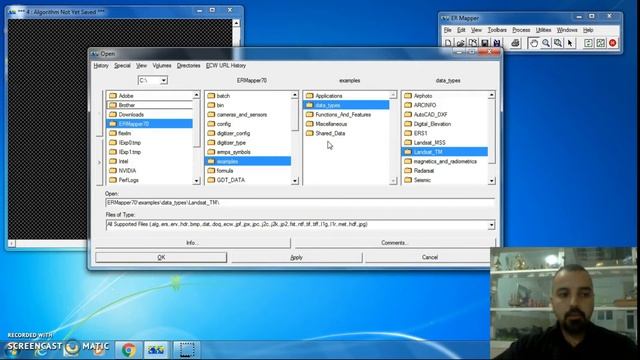
Task: Open the Special menu in Open dialog
Action: coord(122,65)
